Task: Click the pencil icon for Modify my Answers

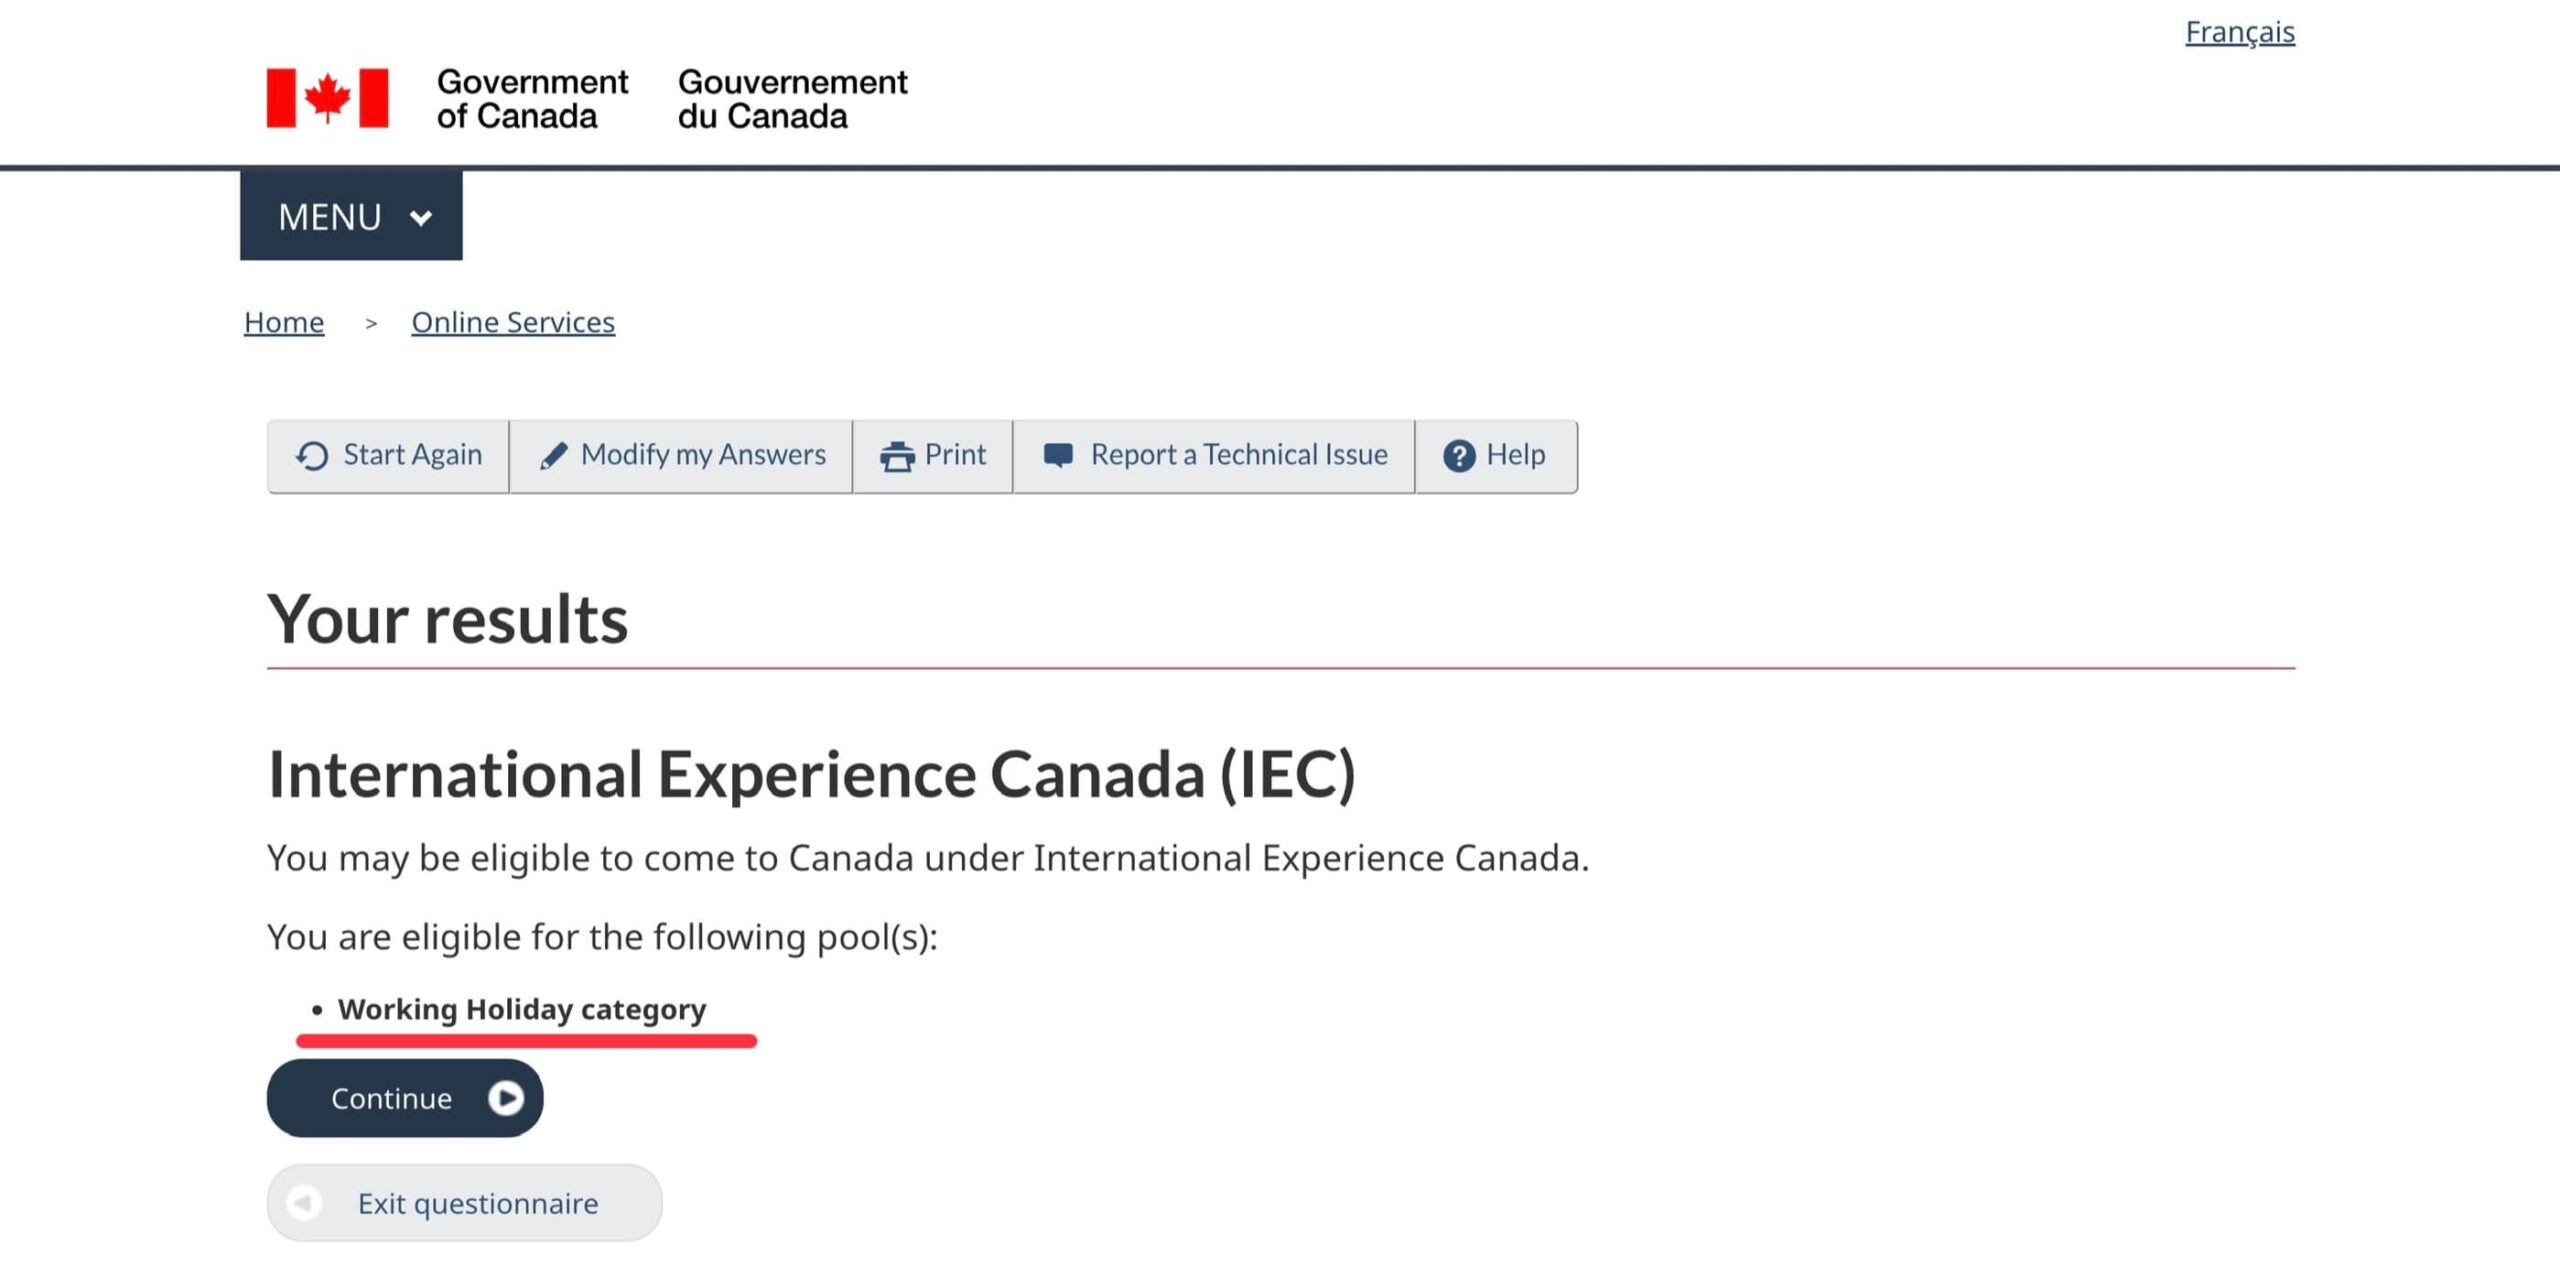Action: [553, 456]
